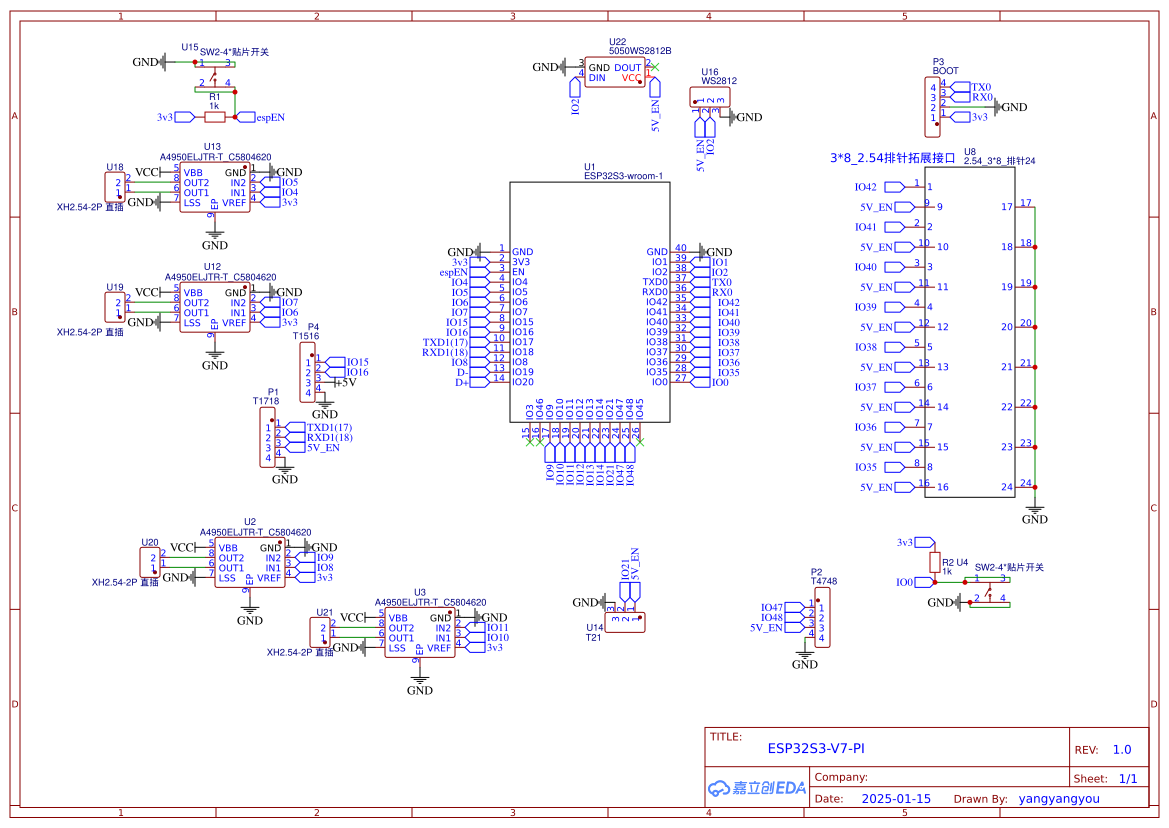Select resistor R2 1k near IO0
Screen dimensions: 1169x828
tap(935, 563)
